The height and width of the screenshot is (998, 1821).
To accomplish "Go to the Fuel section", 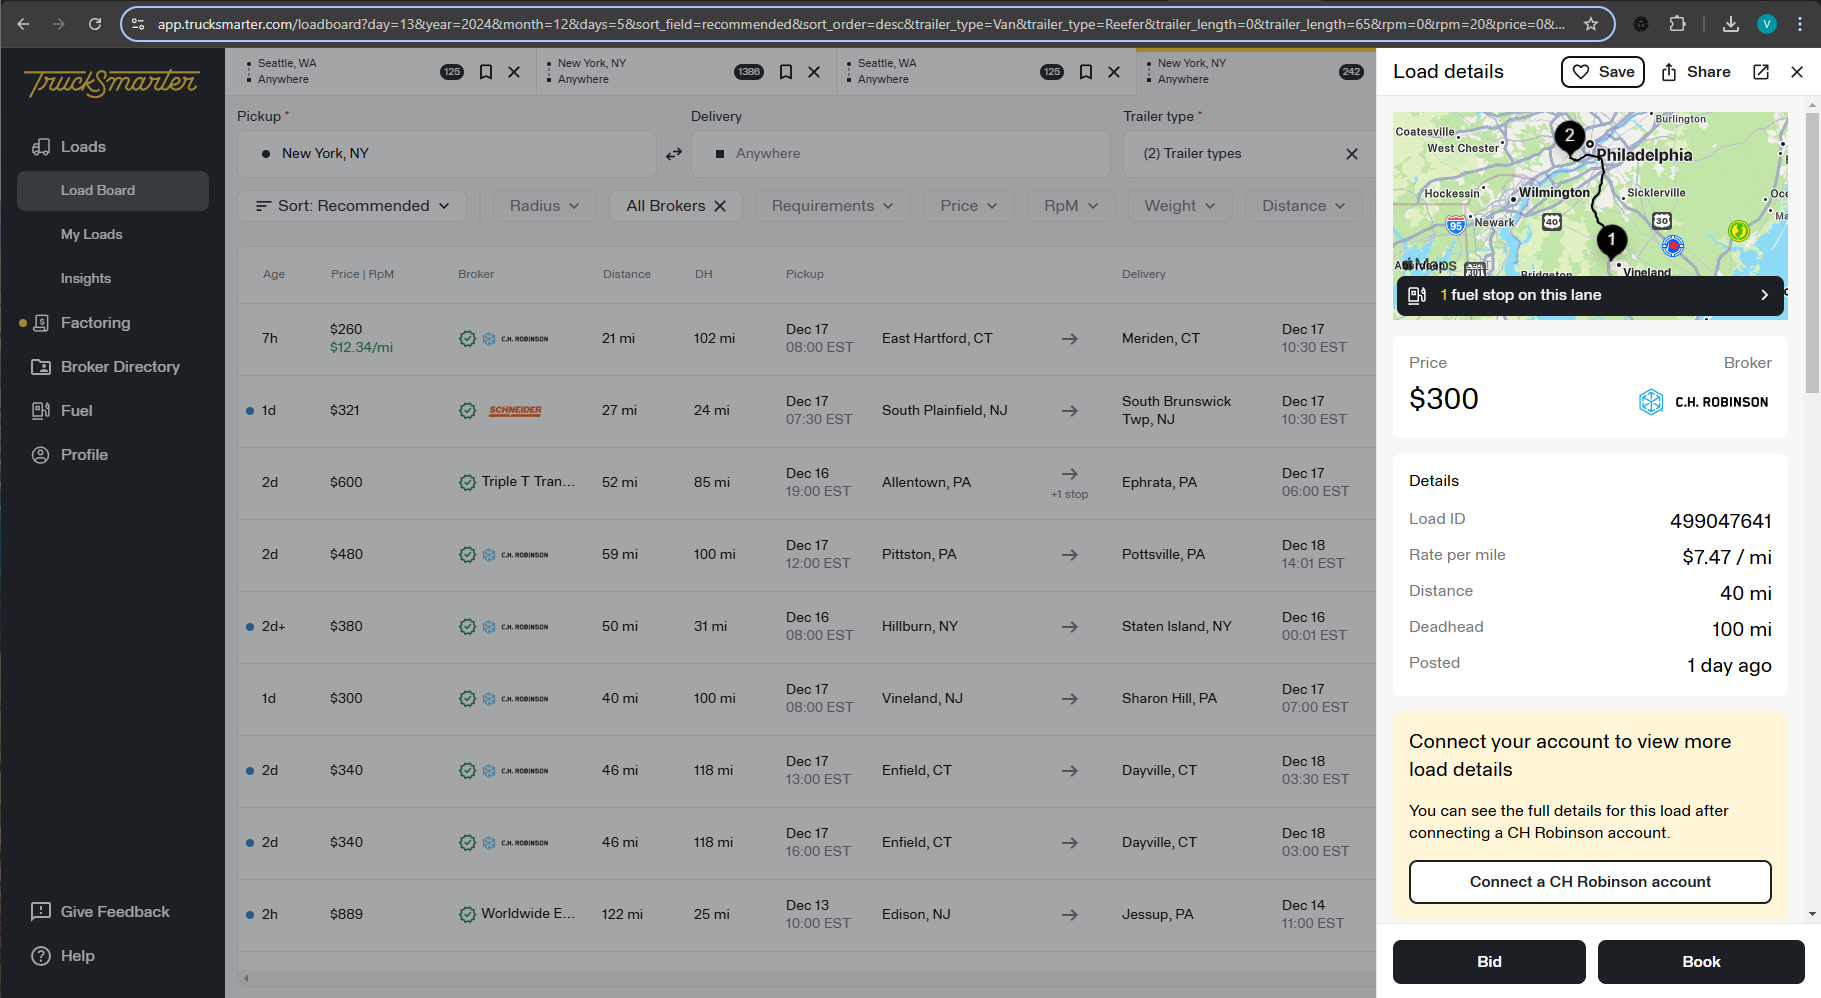I will (76, 411).
